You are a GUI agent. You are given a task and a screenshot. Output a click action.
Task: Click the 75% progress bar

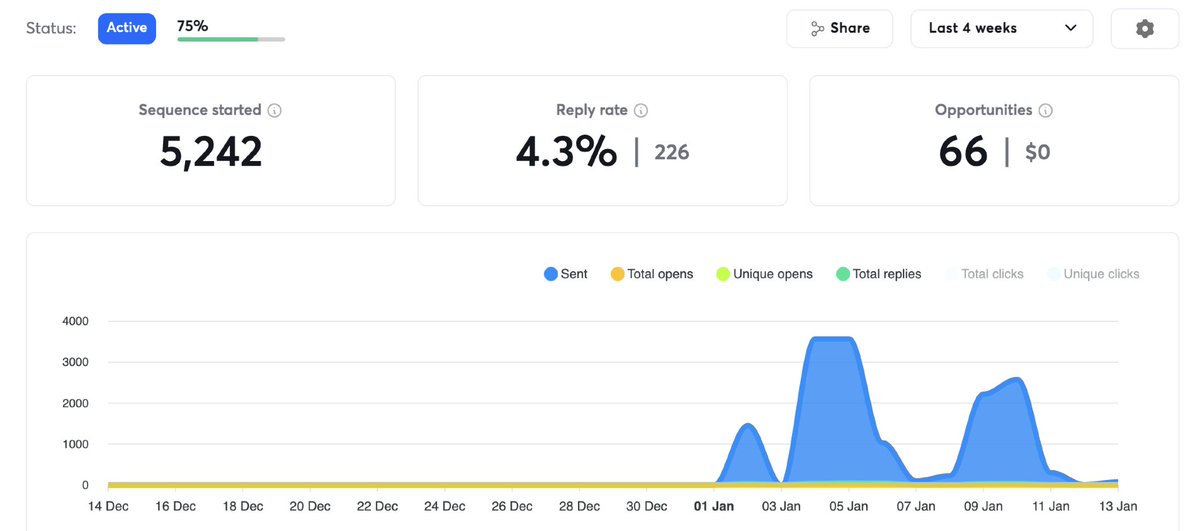pyautogui.click(x=231, y=40)
